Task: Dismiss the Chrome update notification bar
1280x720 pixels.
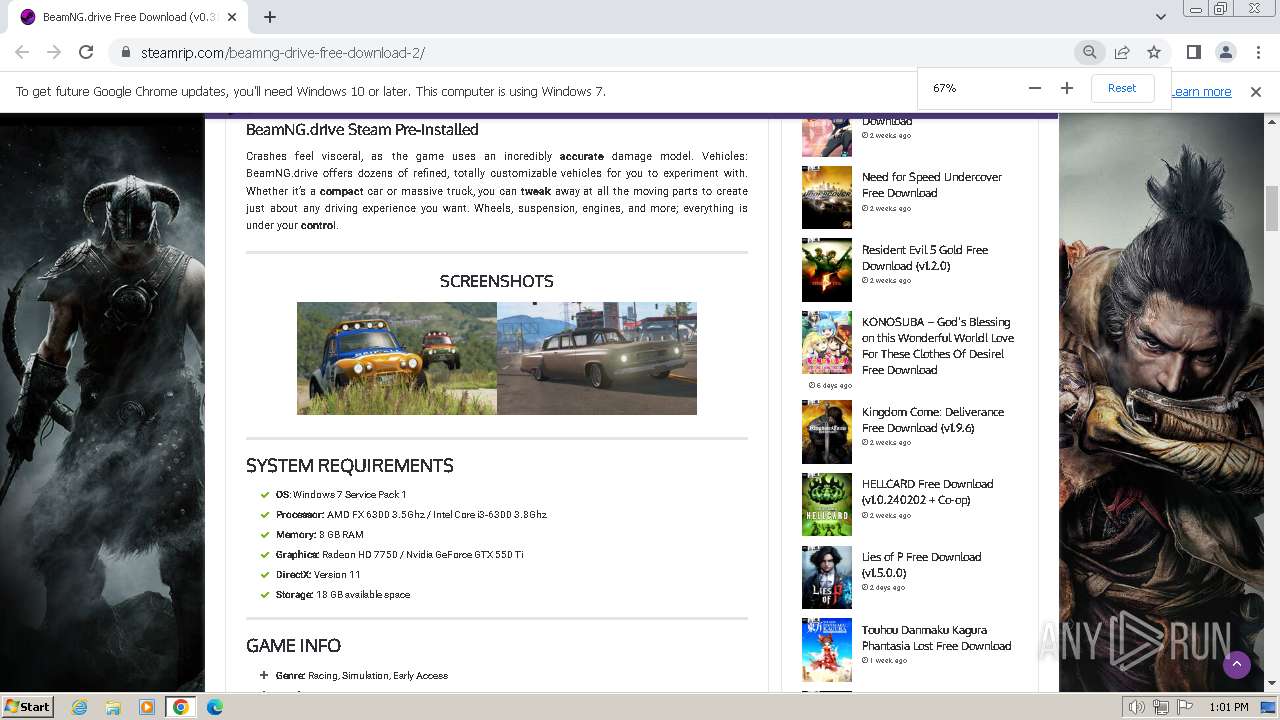Action: (1256, 92)
